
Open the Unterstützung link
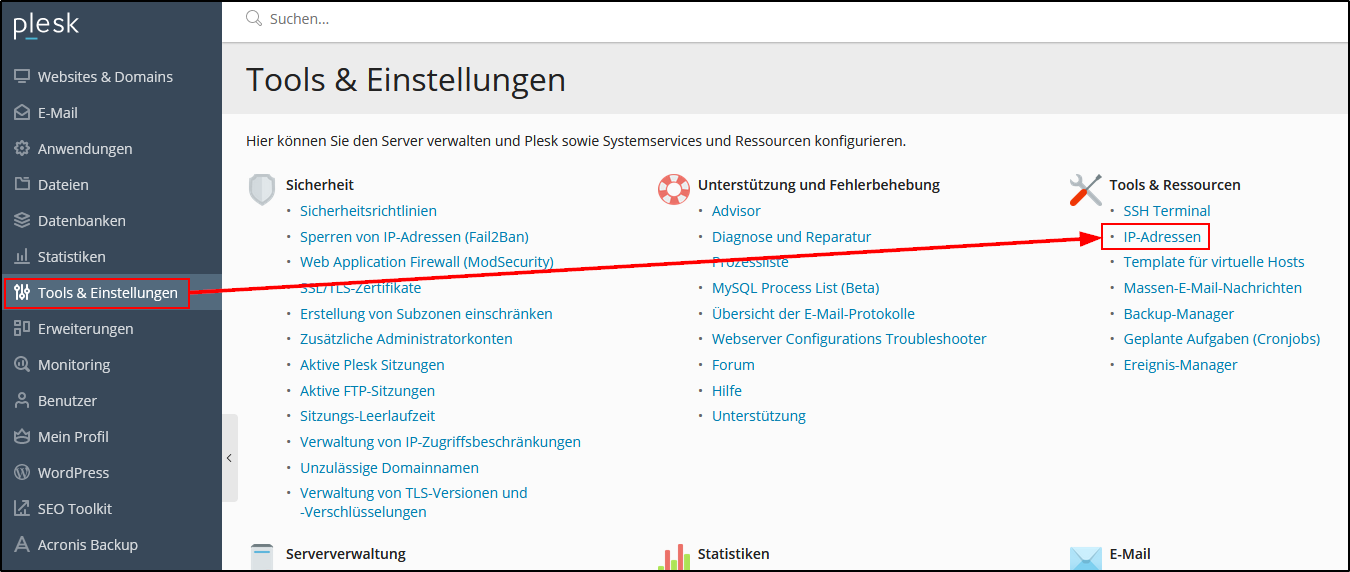coord(759,416)
